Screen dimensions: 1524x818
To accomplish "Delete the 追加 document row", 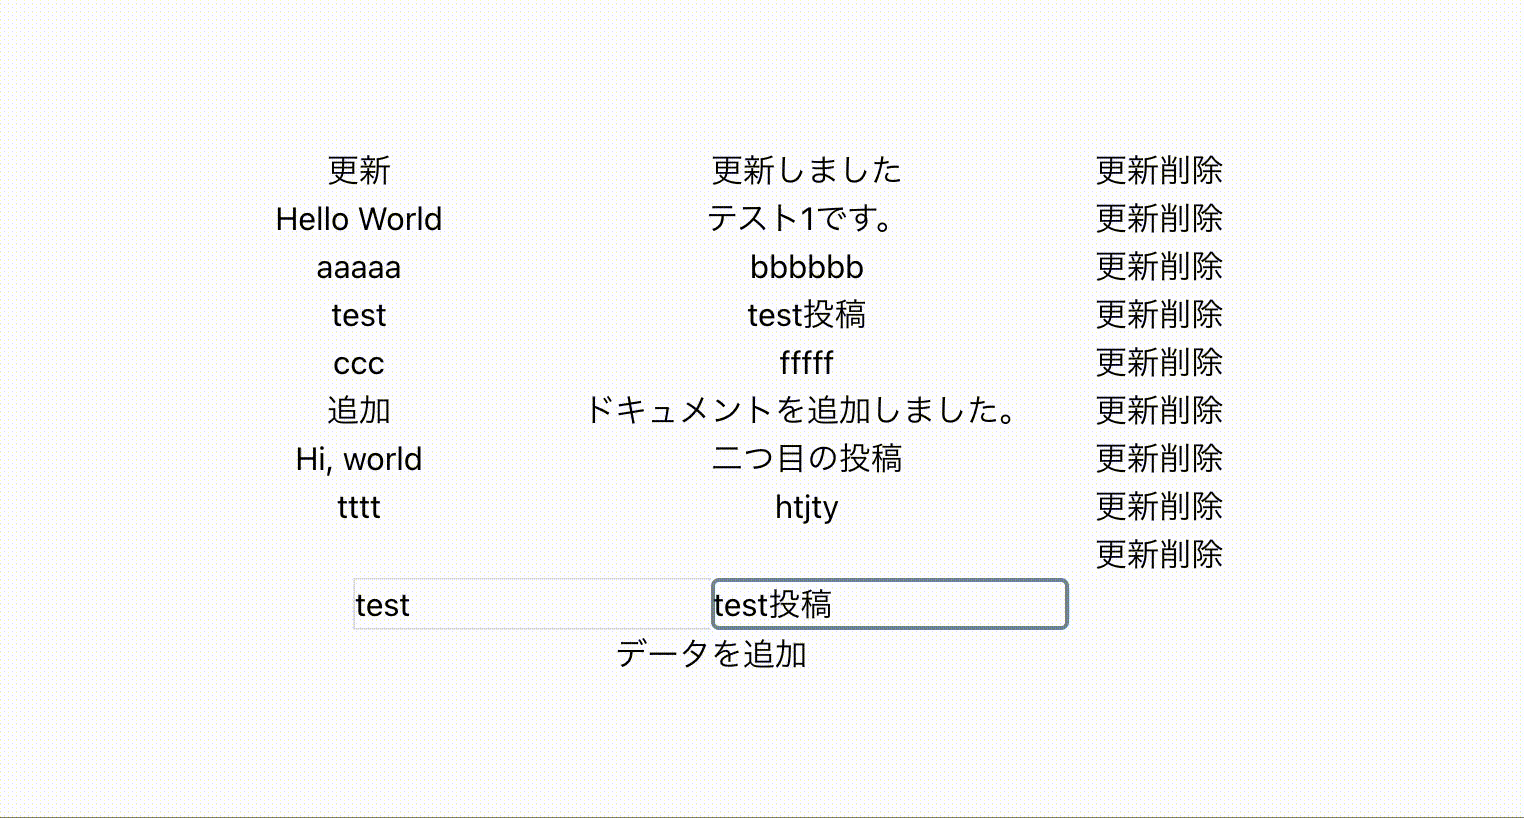I will tap(1191, 410).
